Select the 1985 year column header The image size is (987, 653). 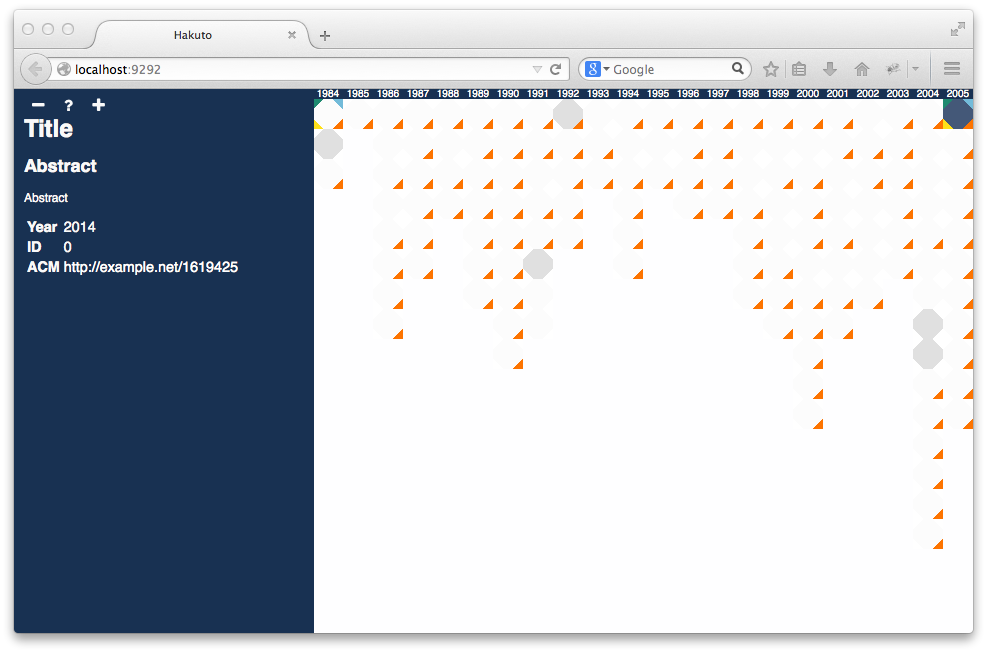tap(358, 94)
